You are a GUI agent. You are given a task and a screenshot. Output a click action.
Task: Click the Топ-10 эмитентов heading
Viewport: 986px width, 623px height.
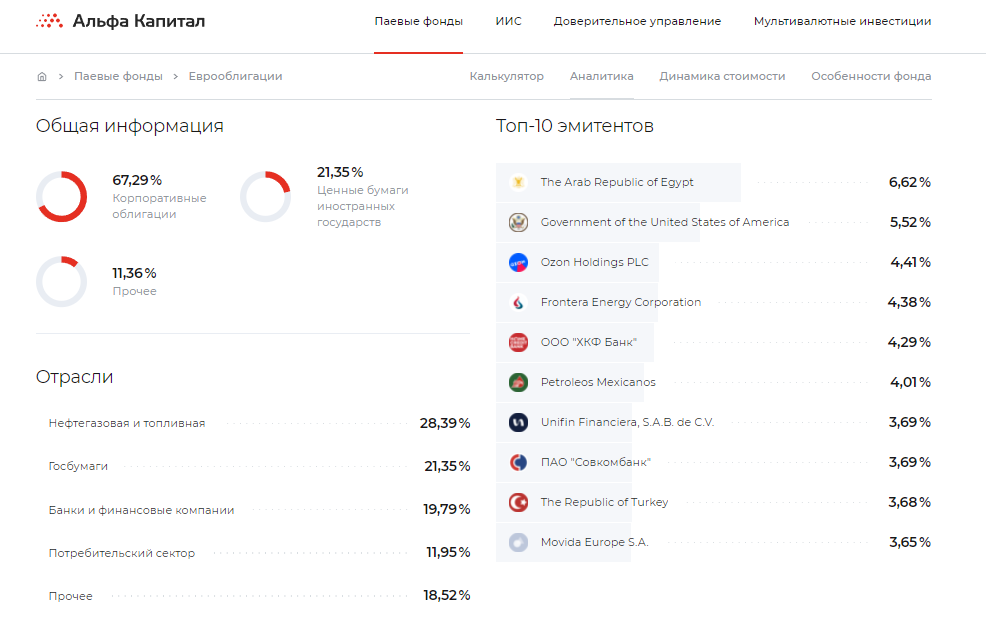575,126
